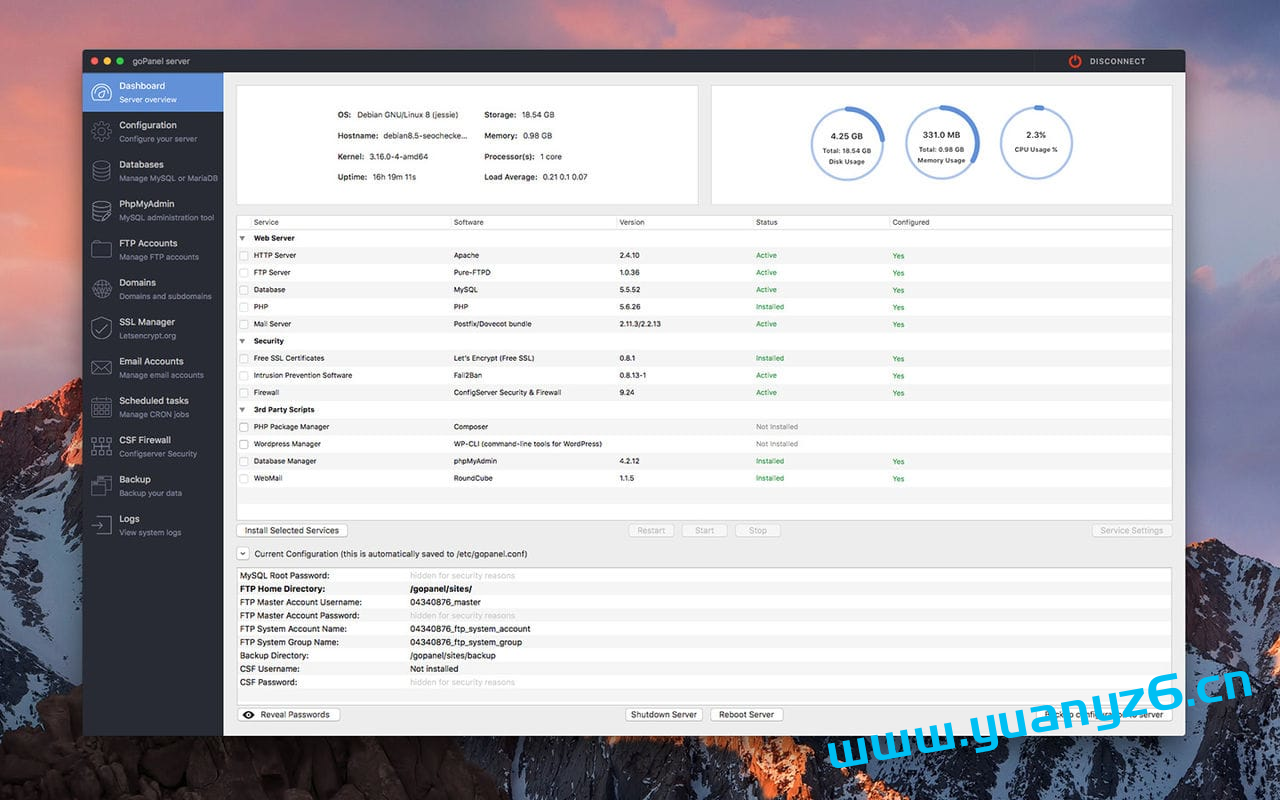Image resolution: width=1280 pixels, height=800 pixels.
Task: Check the Firewall service checkbox
Action: 243,393
